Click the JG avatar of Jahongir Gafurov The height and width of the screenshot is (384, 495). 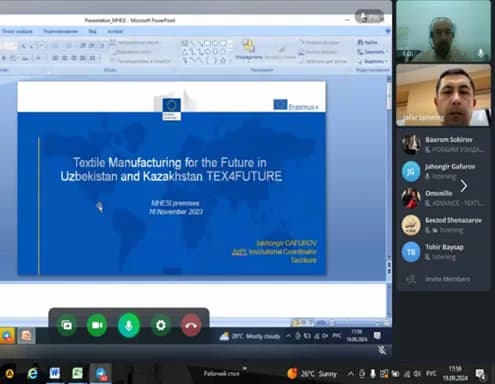point(411,171)
